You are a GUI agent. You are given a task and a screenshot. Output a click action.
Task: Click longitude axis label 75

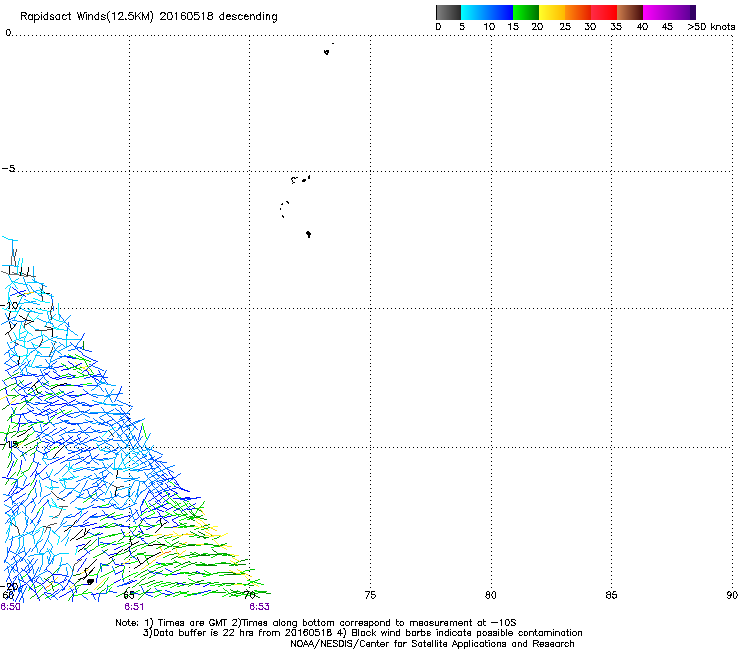(370, 595)
